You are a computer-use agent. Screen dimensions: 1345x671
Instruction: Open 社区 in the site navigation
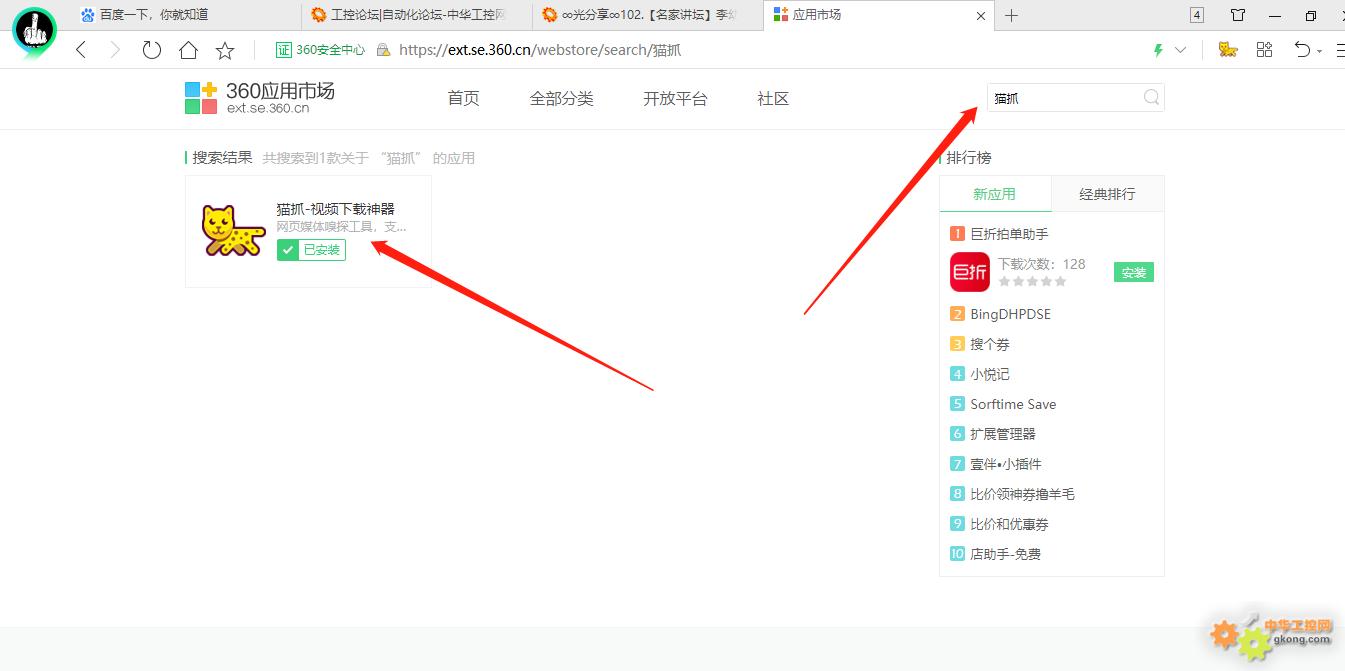(773, 98)
